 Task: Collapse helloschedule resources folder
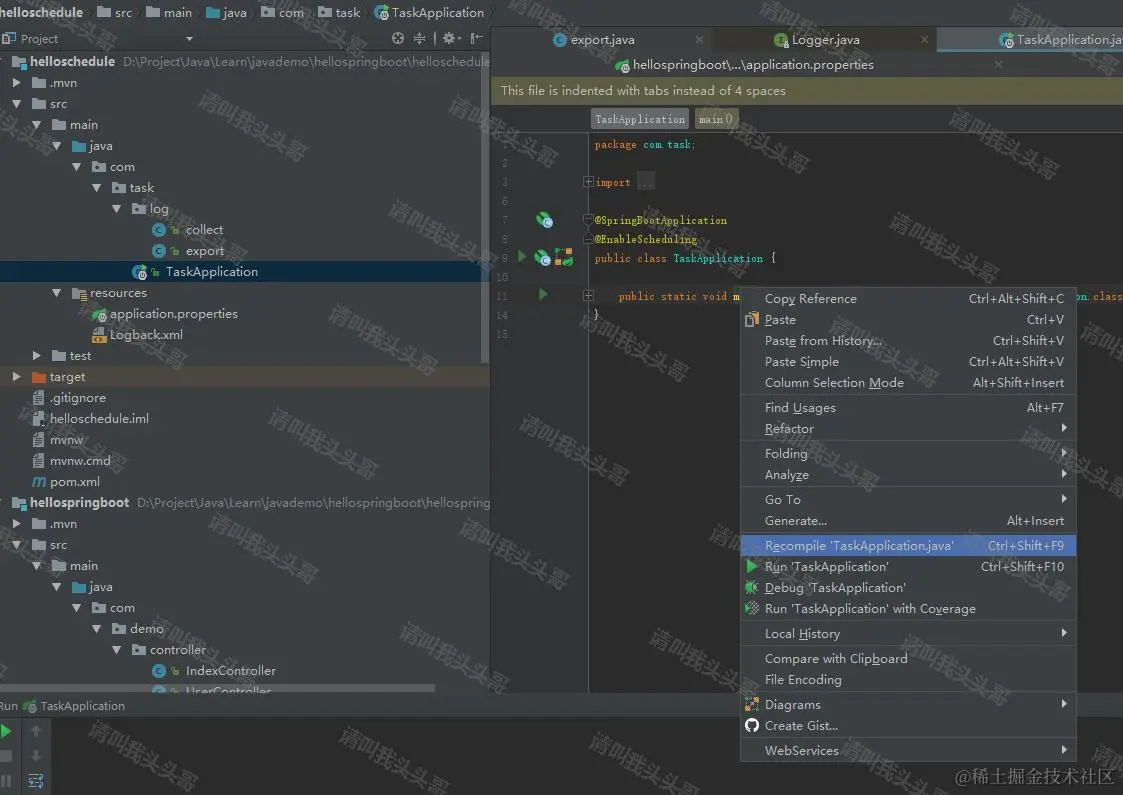(57, 293)
